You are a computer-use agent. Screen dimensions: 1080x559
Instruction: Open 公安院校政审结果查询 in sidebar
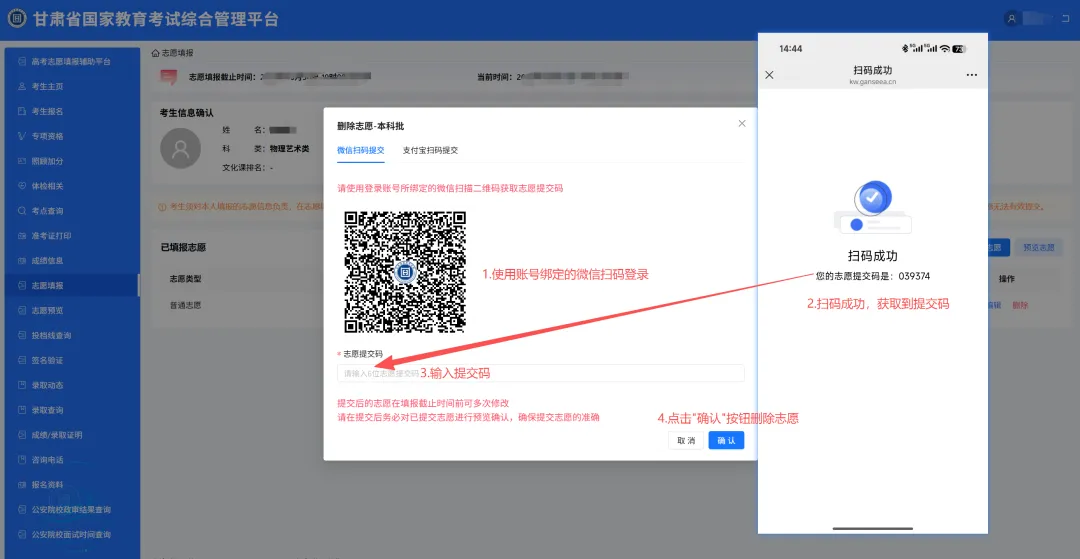(x=71, y=510)
